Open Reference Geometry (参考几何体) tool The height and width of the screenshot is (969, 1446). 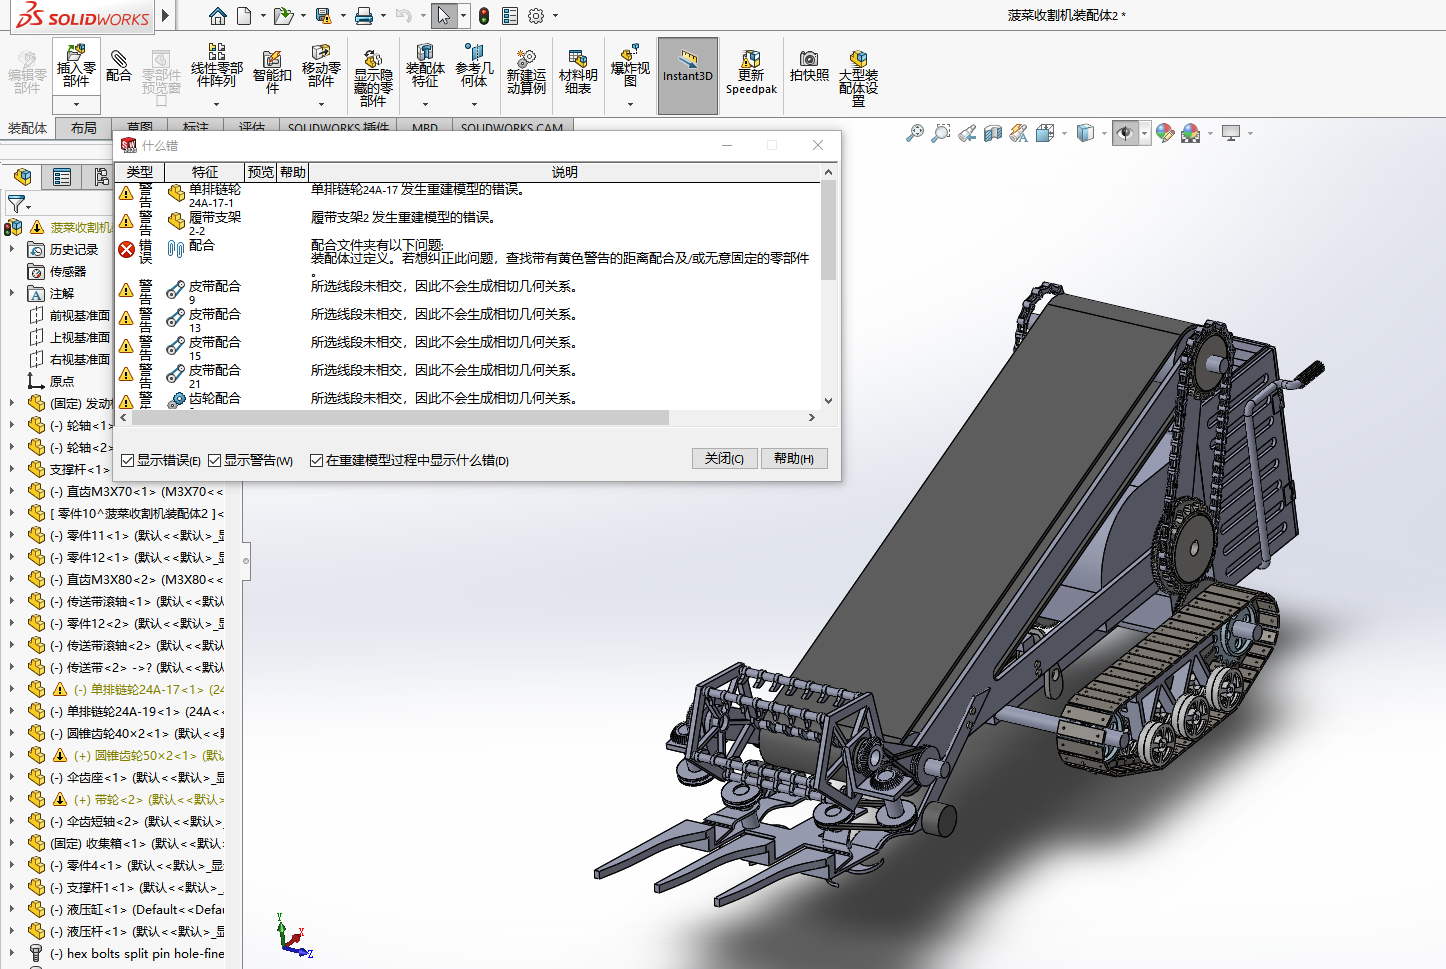coord(474,66)
